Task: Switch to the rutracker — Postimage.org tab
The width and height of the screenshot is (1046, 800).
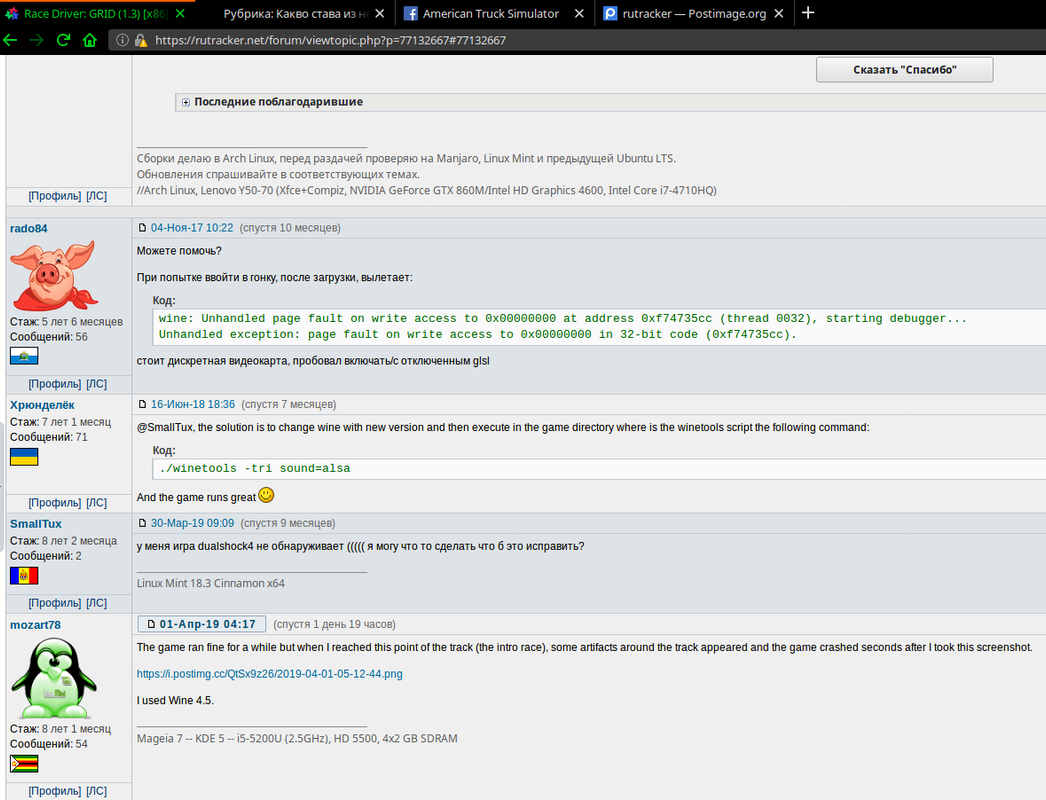Action: [x=694, y=13]
